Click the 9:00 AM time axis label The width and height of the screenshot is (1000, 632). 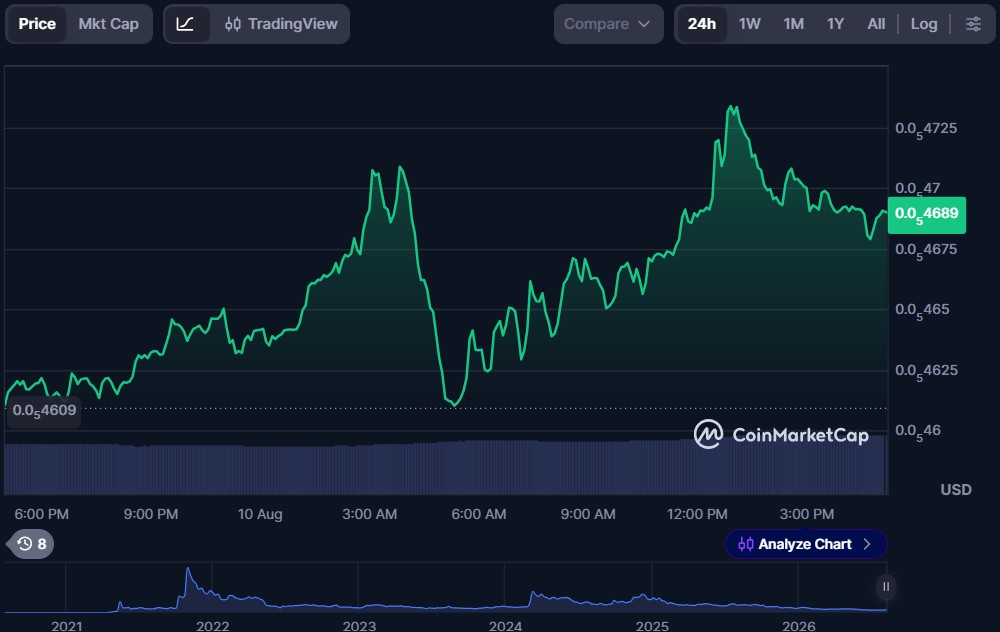[588, 514]
